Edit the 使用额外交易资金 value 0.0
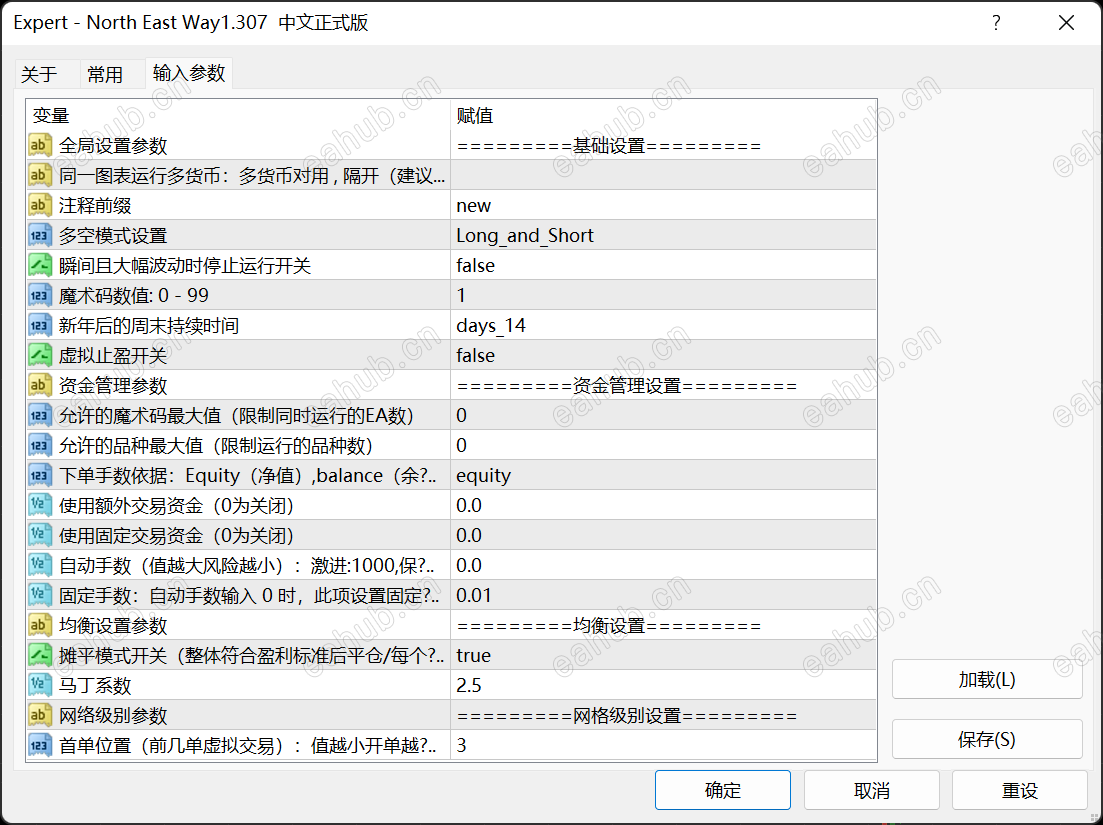This screenshot has height=825, width=1103. point(663,506)
